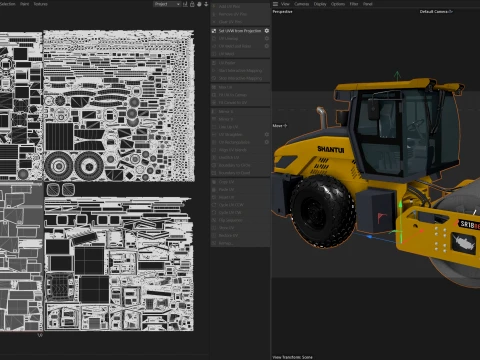Open the Display menu in viewport

320,4
